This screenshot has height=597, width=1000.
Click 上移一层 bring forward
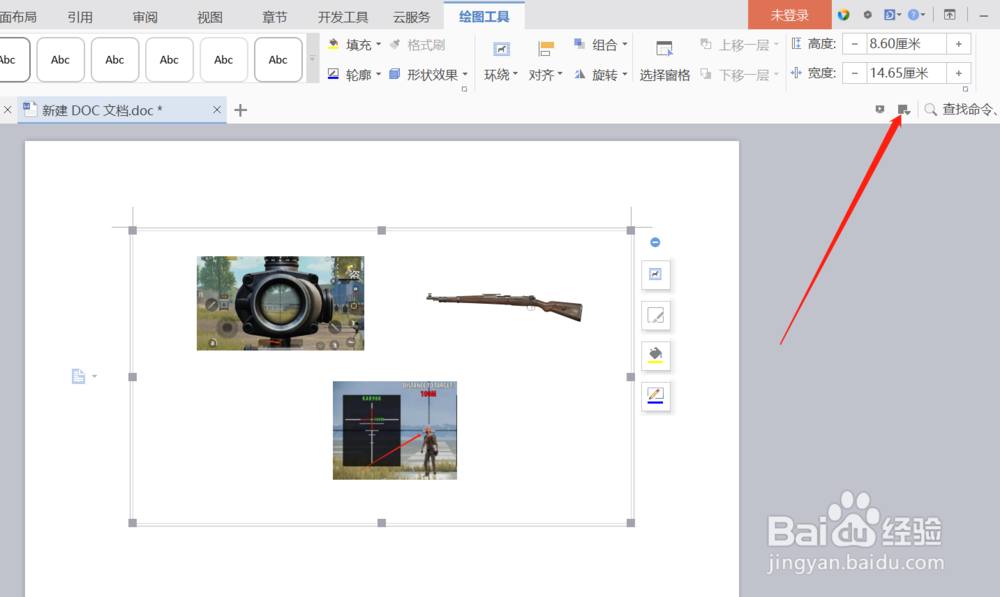click(739, 45)
